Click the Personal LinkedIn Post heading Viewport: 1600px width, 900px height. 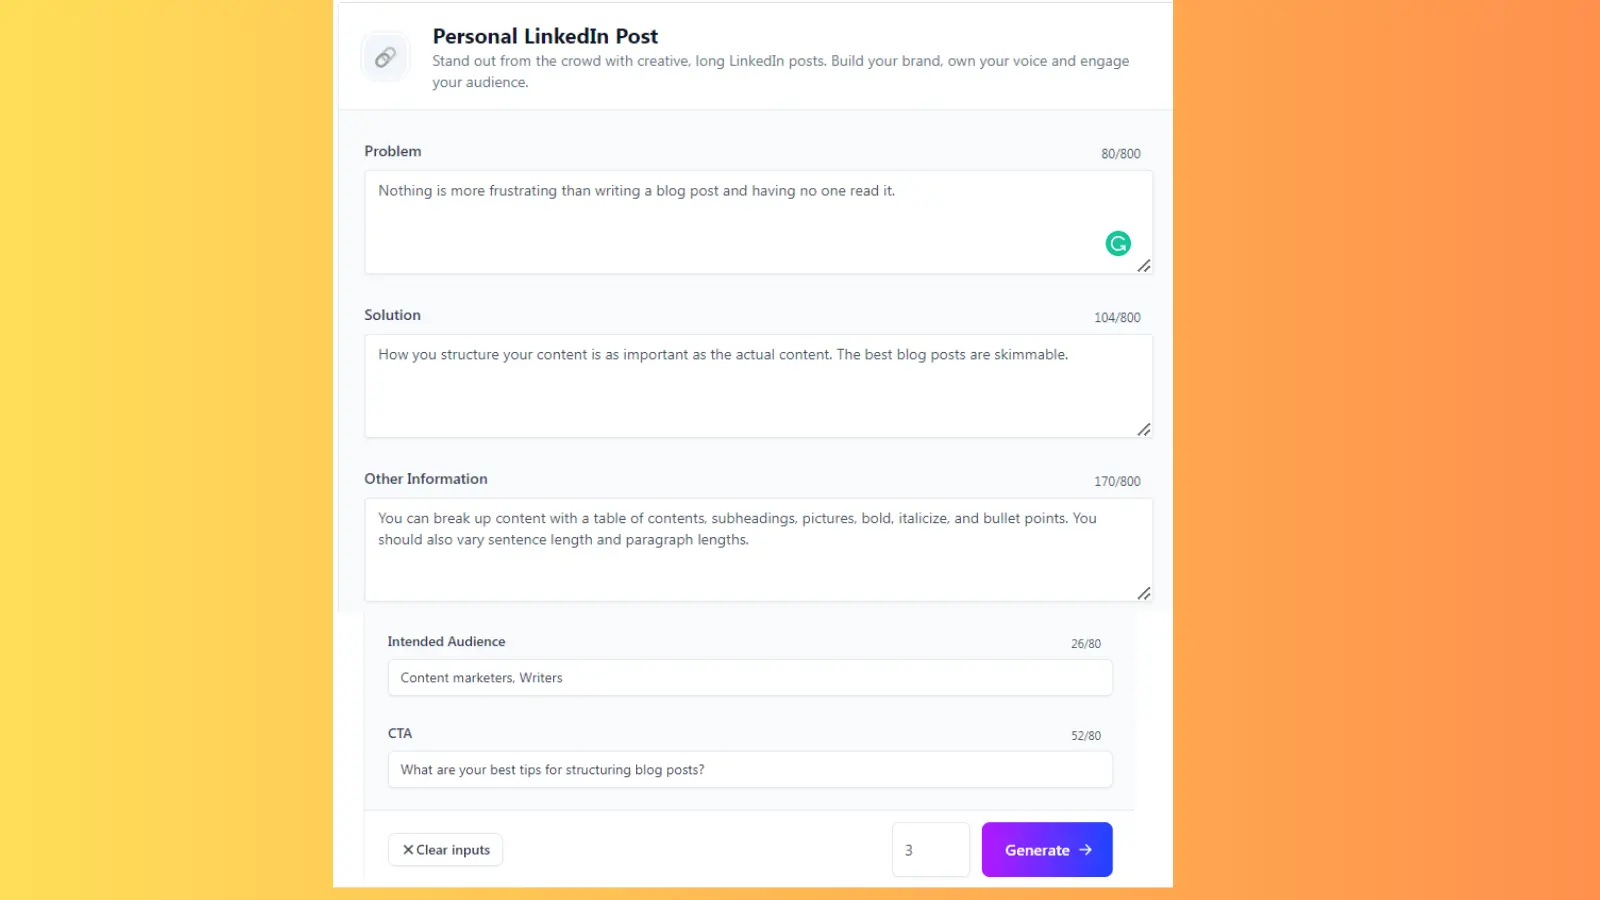tap(545, 36)
